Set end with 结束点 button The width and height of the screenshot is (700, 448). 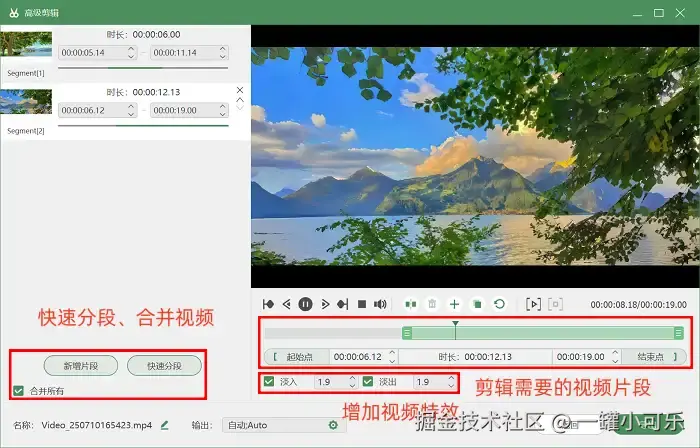tap(654, 357)
